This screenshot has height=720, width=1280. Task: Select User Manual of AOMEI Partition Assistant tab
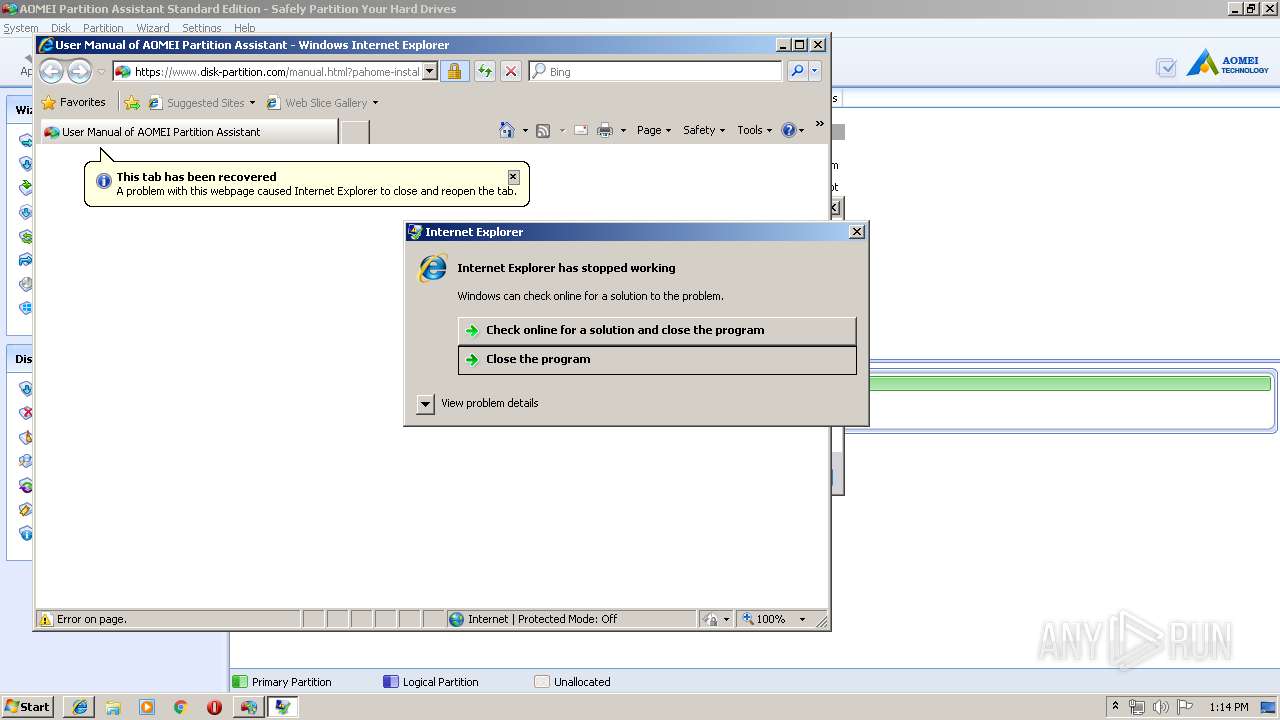coord(189,132)
